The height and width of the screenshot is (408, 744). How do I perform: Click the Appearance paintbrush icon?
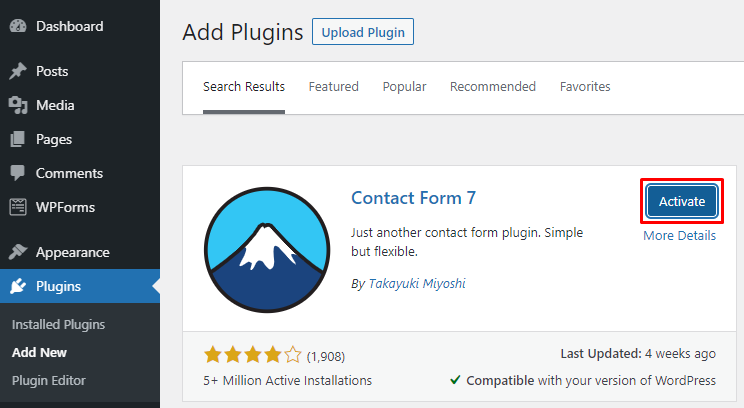coord(18,252)
